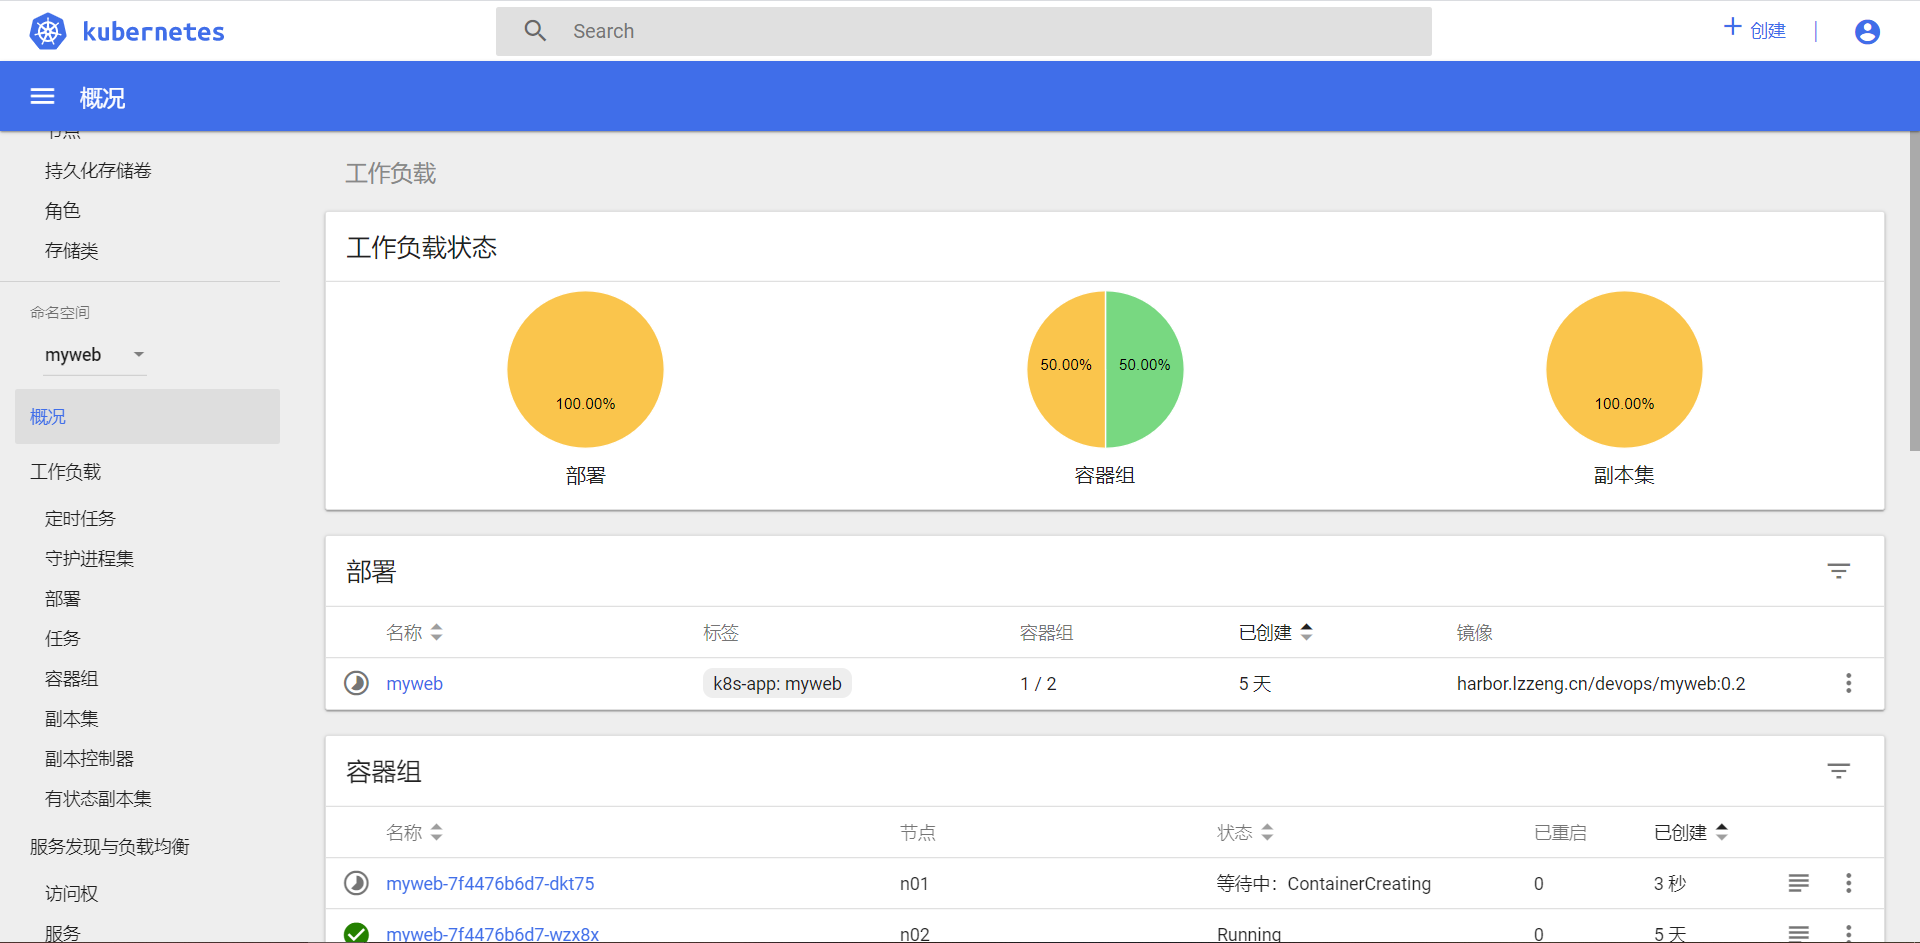Go to 有状态副本集 in sidebar
This screenshot has height=943, width=1920.
[98, 799]
